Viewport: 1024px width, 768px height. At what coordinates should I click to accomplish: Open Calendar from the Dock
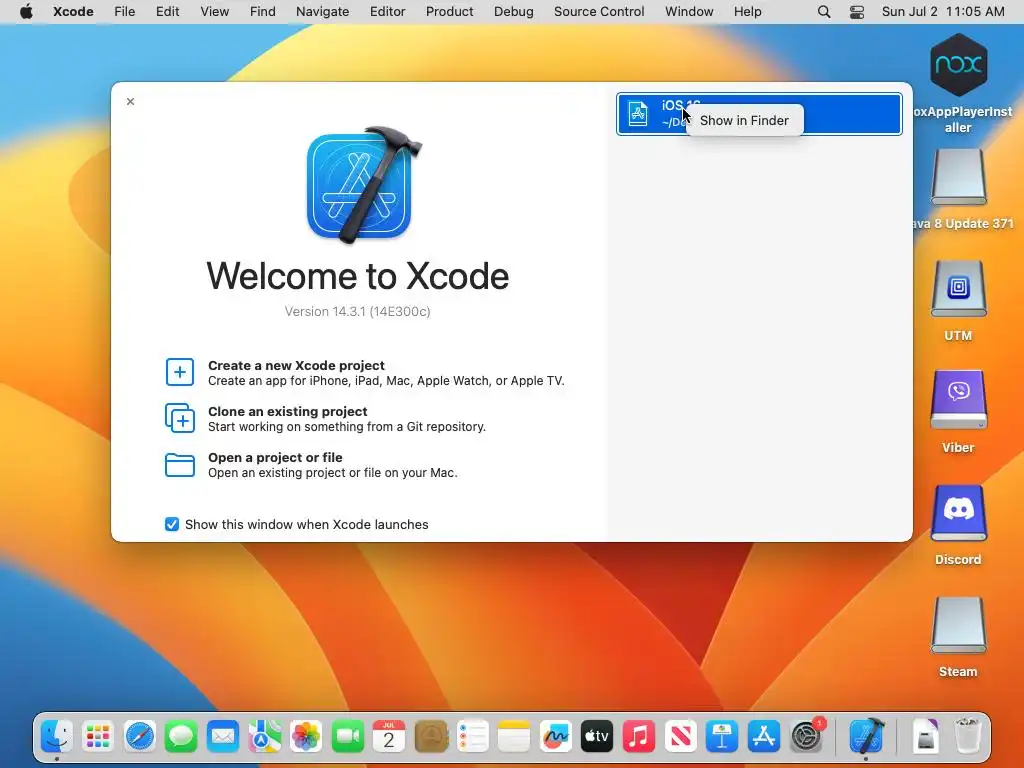pos(389,737)
